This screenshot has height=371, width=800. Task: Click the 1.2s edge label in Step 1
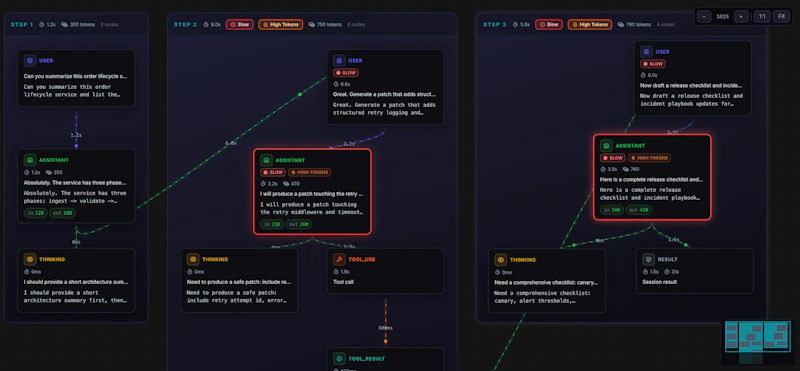tap(76, 135)
